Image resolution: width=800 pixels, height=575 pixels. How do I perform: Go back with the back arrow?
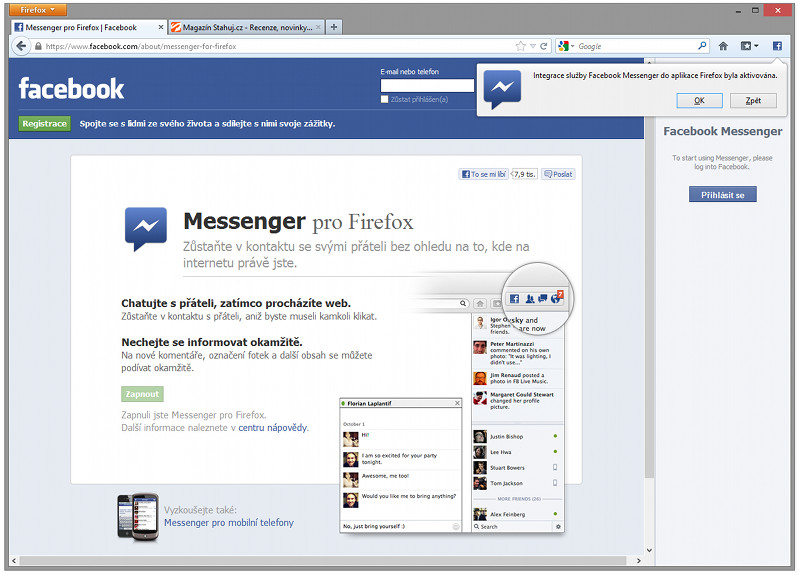[x=21, y=46]
